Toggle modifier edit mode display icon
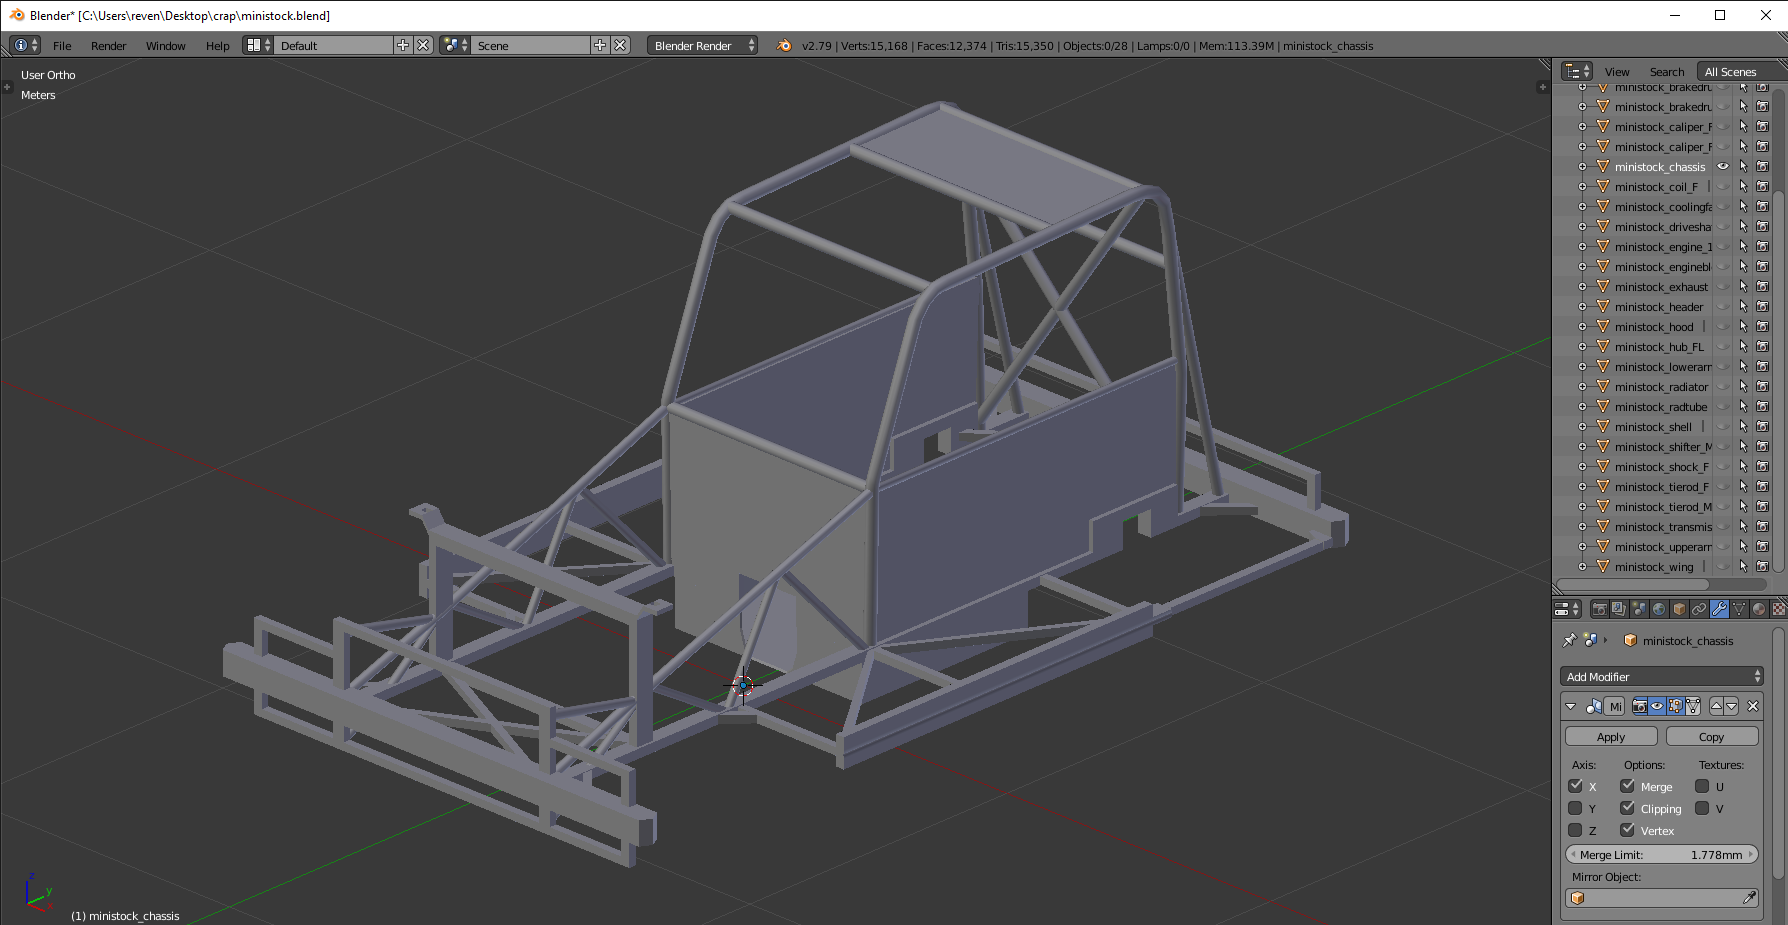 (1675, 706)
